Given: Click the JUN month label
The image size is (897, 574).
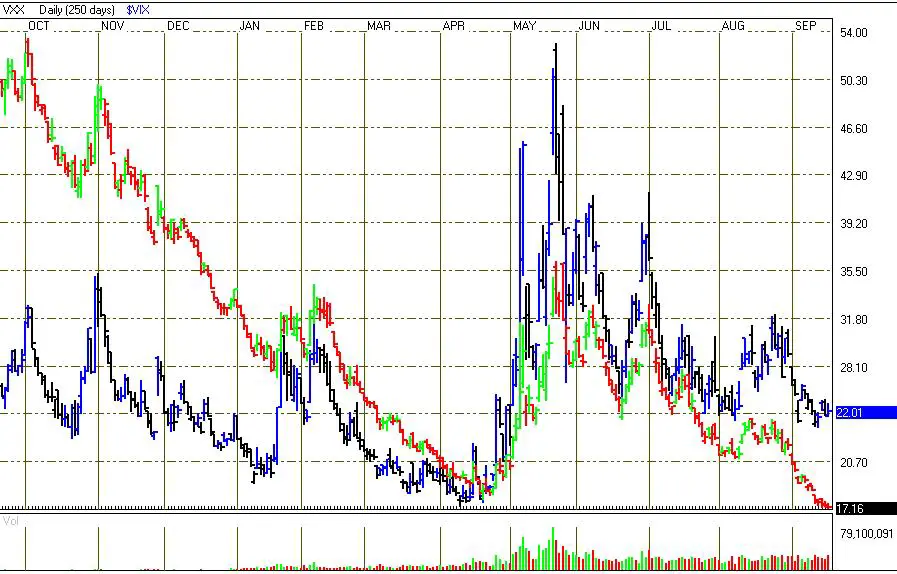Looking at the screenshot, I should click(x=589, y=26).
